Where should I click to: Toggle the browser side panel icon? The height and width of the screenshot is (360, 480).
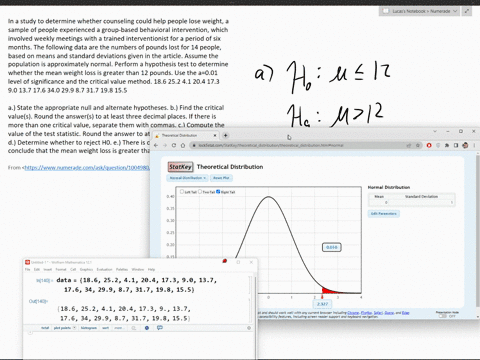coord(456,145)
